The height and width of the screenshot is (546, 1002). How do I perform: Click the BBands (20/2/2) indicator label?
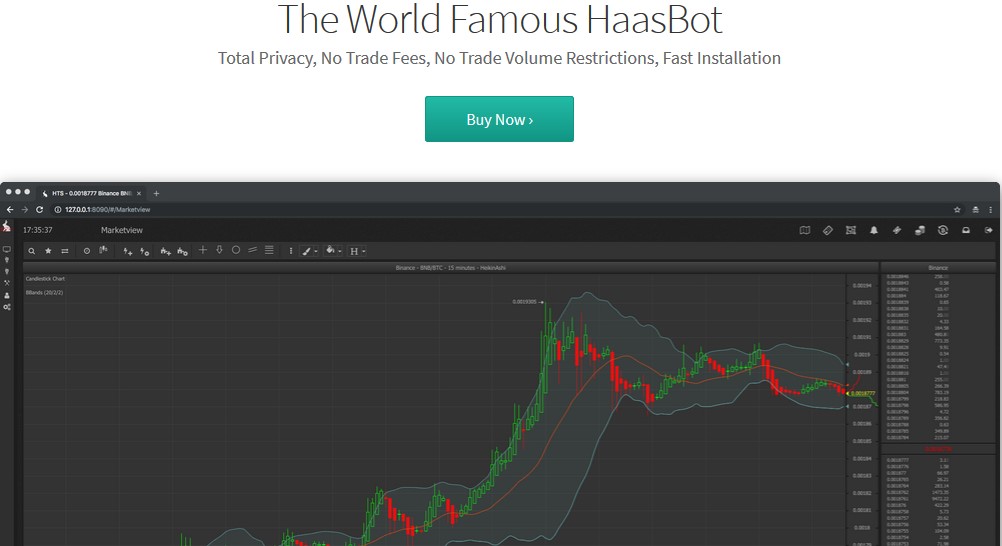point(44,292)
